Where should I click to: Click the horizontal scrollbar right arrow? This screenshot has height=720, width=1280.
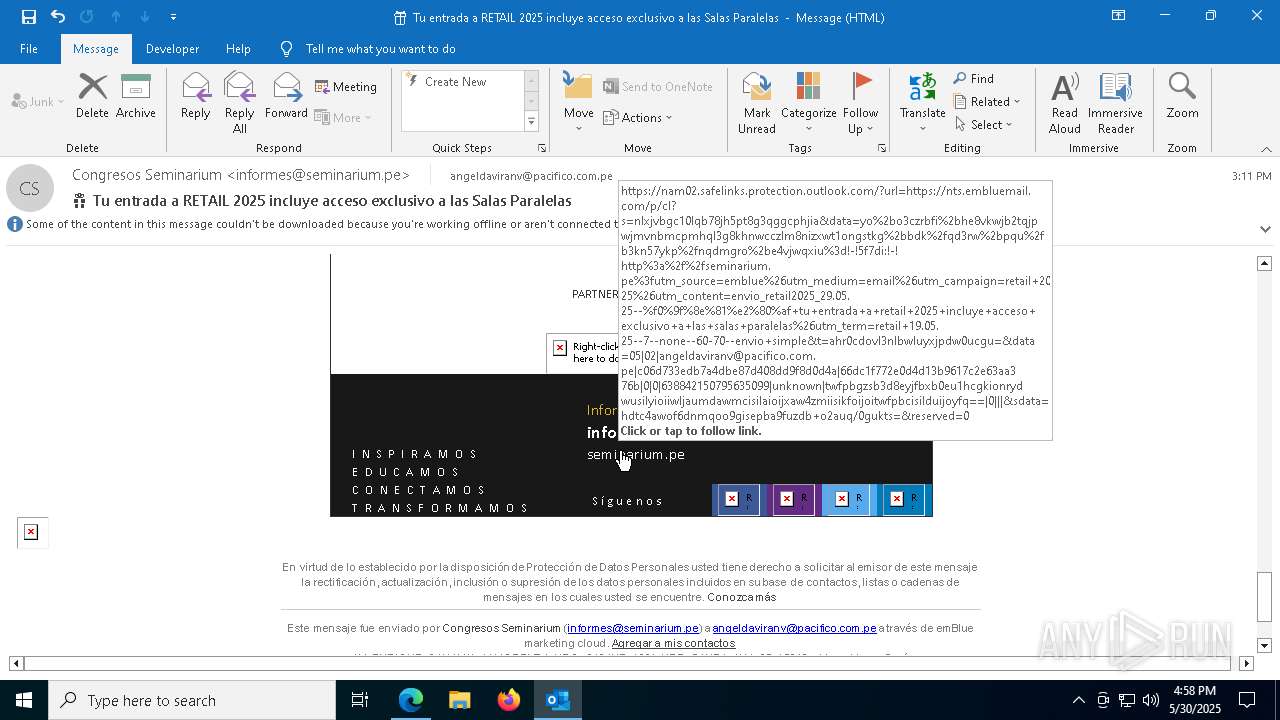pos(1246,663)
